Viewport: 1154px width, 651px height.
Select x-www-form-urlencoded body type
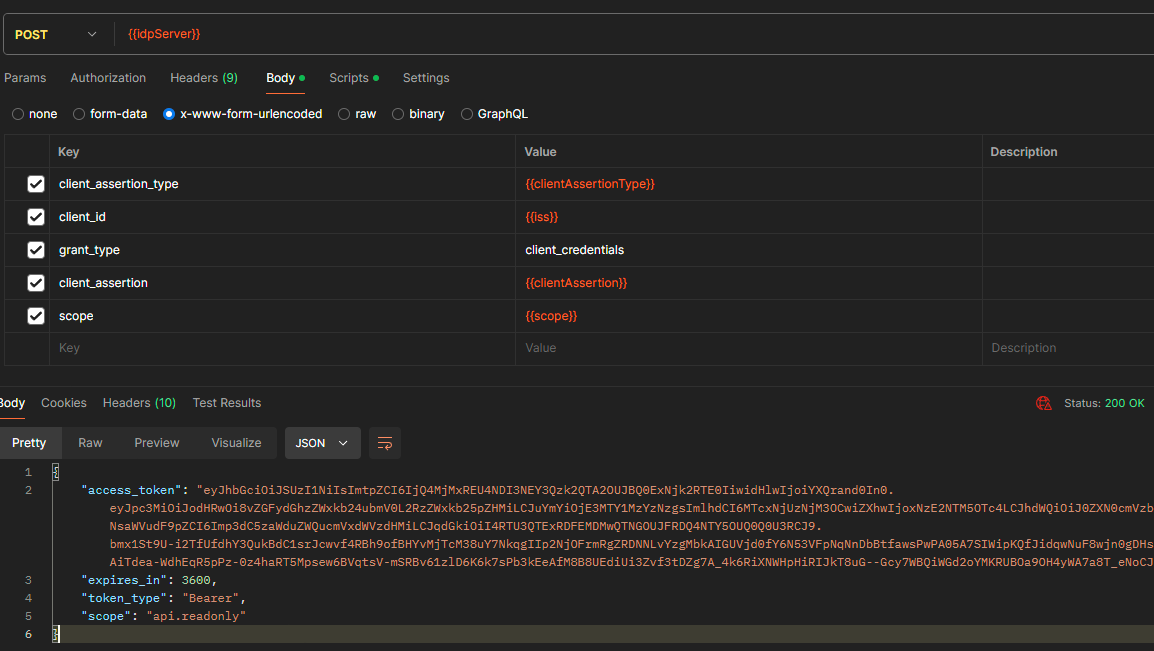click(243, 114)
